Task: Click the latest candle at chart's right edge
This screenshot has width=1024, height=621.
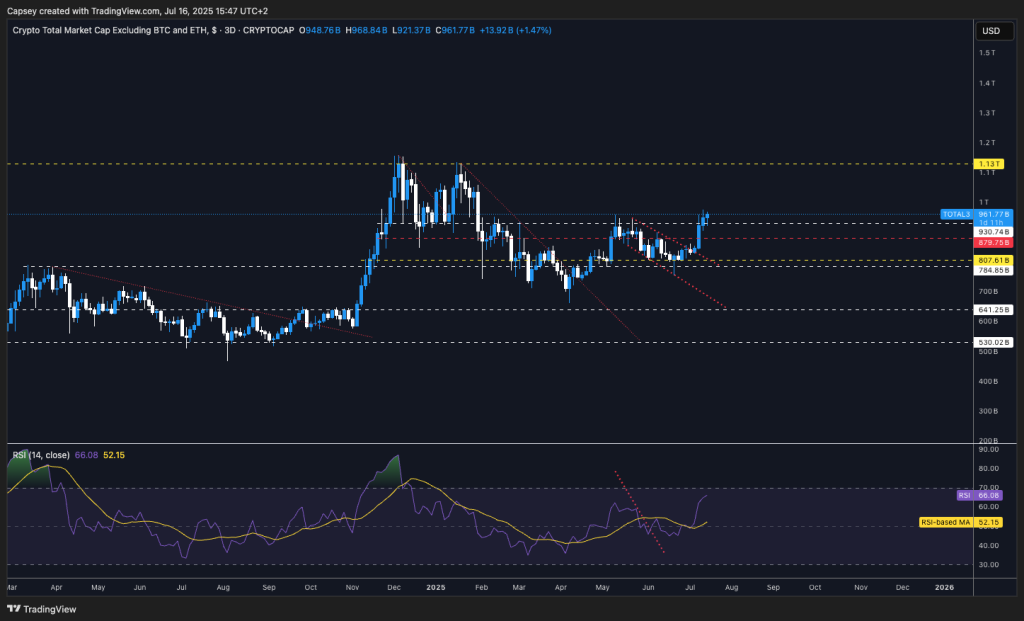Action: point(707,216)
